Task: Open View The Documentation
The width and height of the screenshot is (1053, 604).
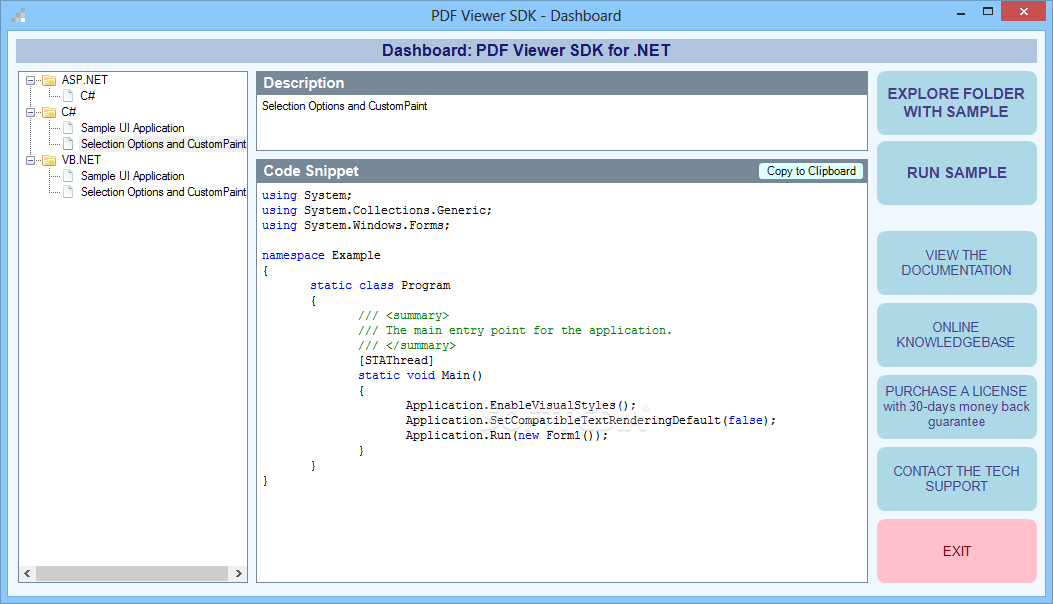Action: 956,263
